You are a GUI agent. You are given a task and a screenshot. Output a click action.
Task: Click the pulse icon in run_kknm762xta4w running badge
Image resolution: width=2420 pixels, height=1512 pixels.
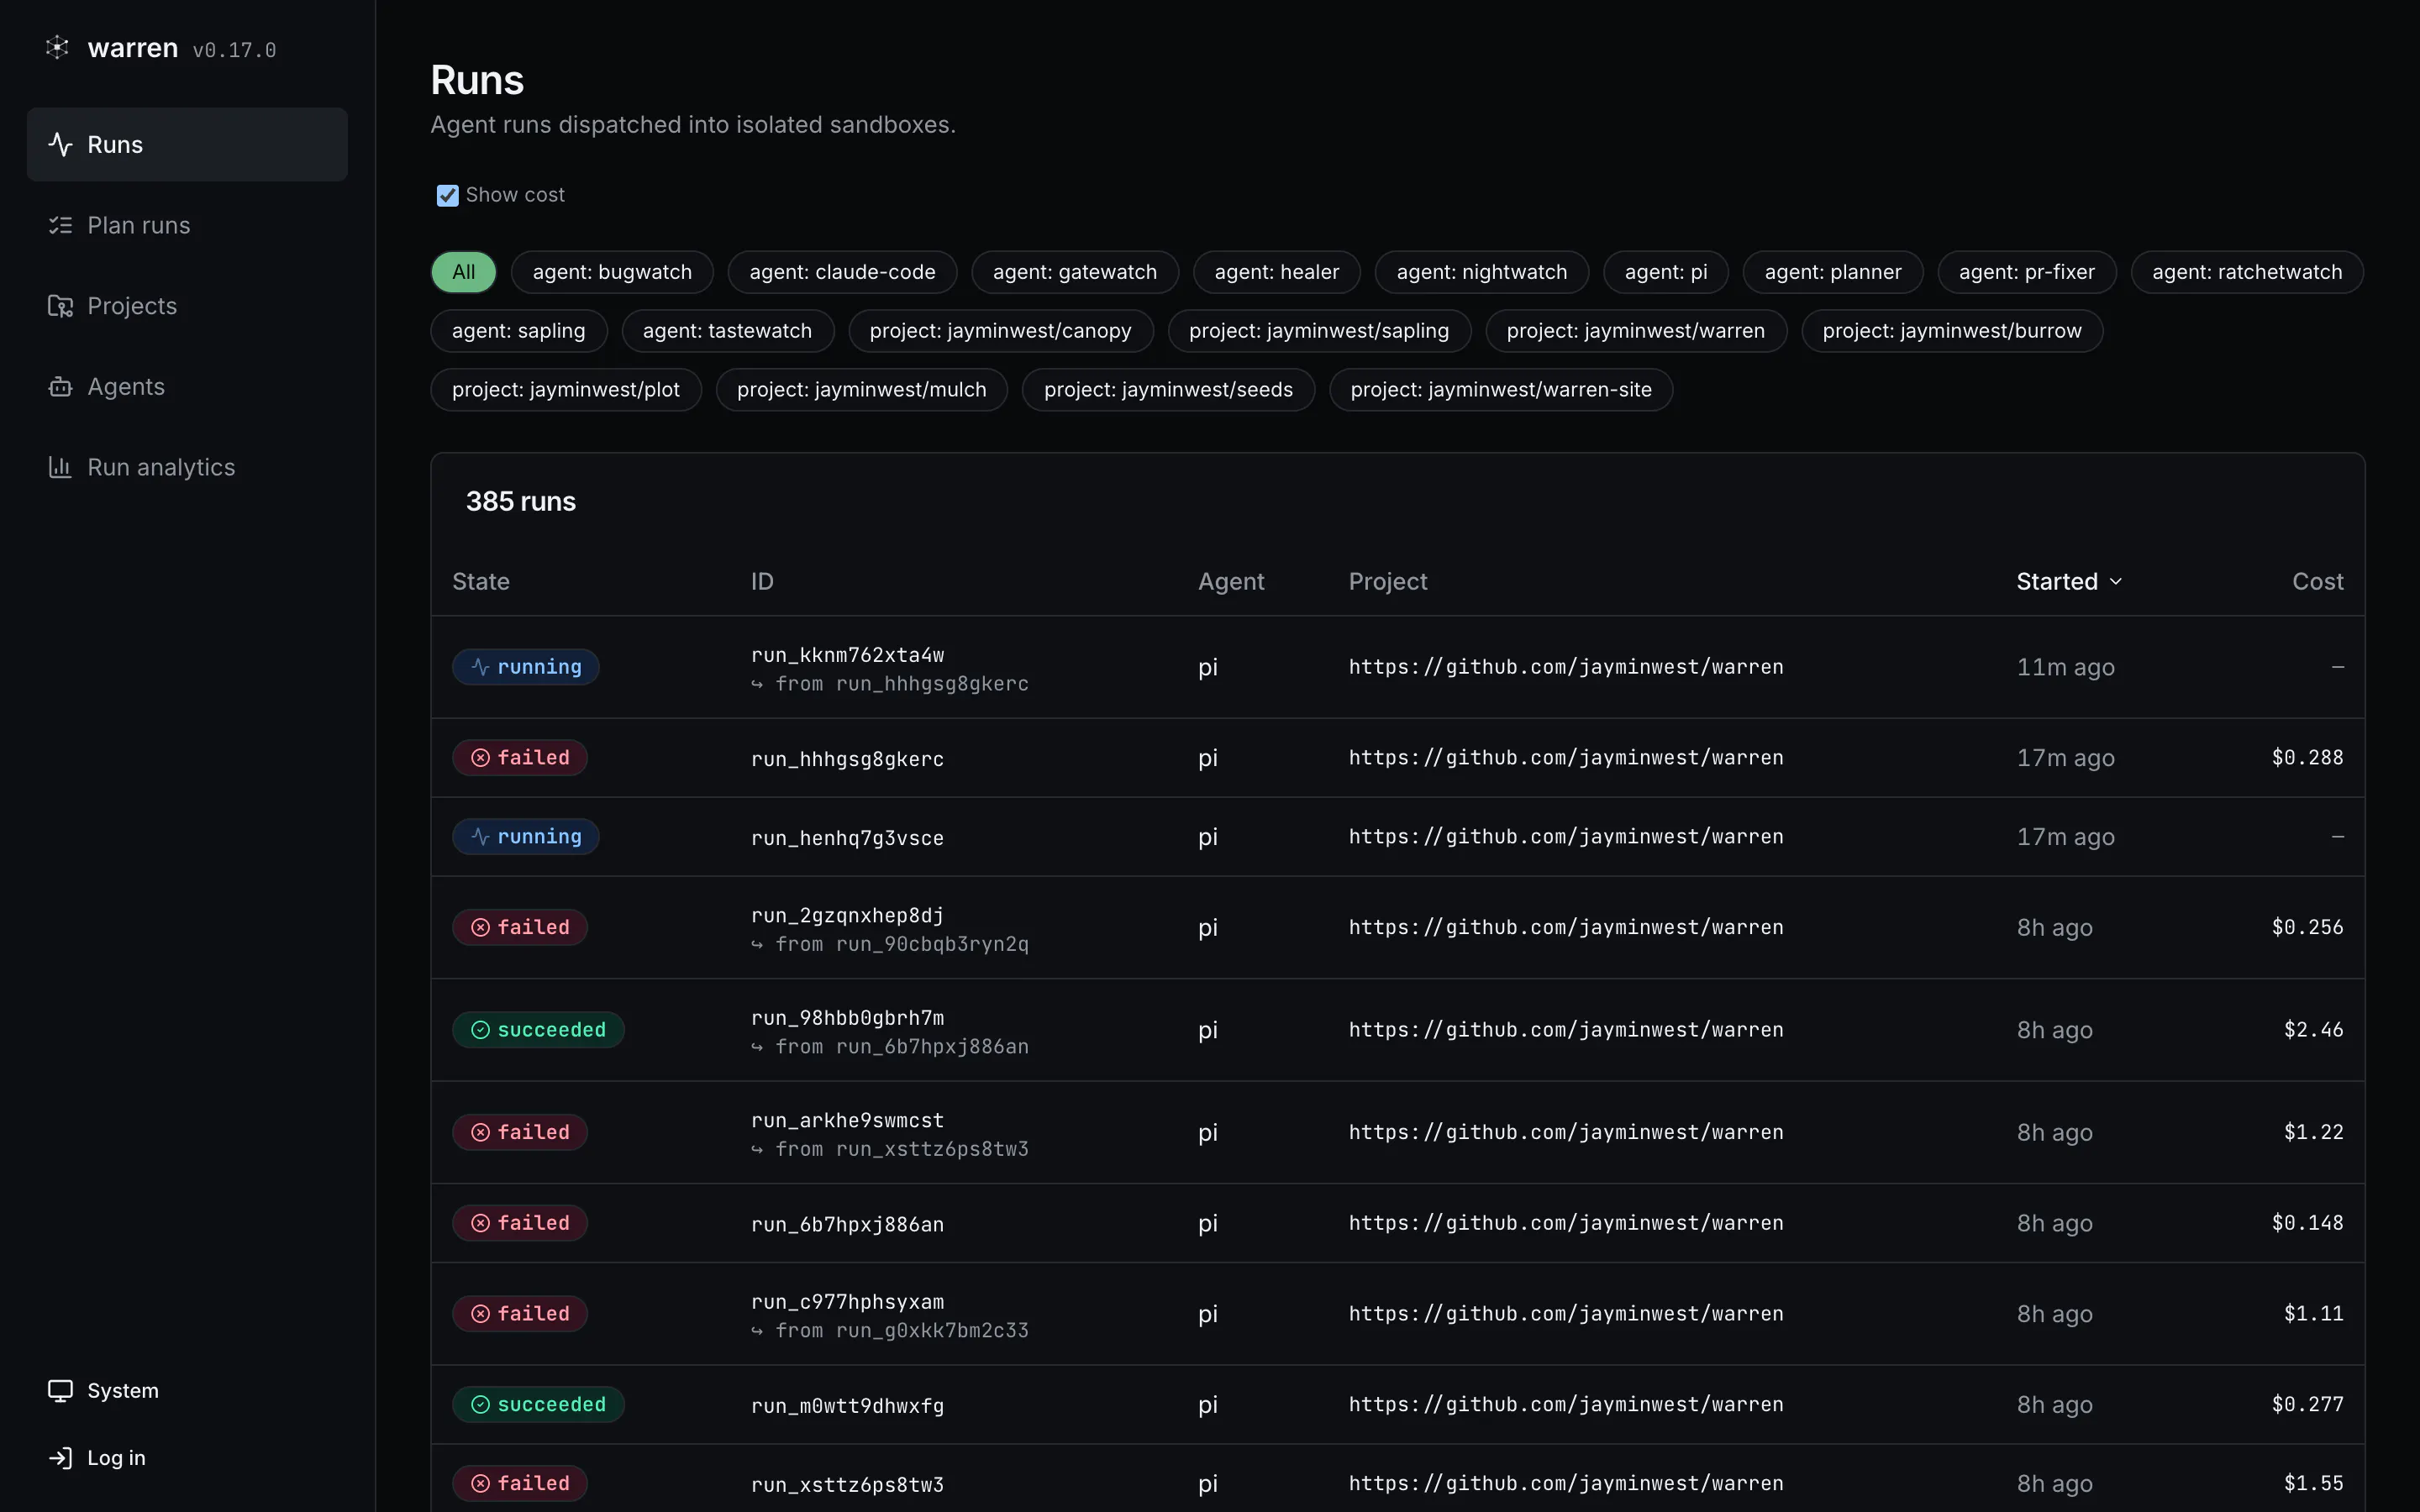click(481, 667)
